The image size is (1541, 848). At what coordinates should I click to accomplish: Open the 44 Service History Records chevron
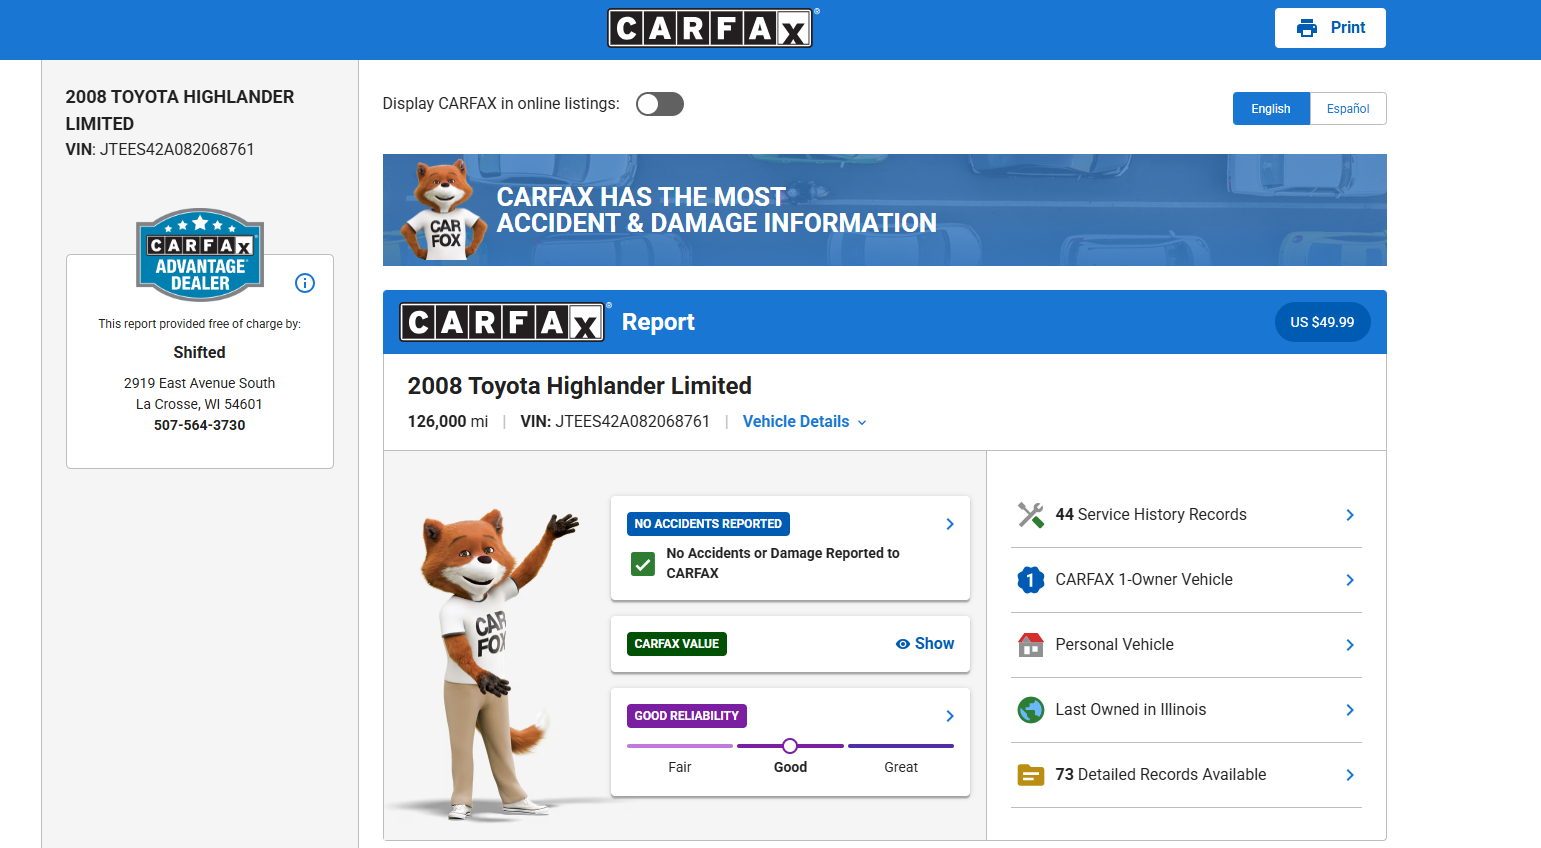(x=1350, y=515)
